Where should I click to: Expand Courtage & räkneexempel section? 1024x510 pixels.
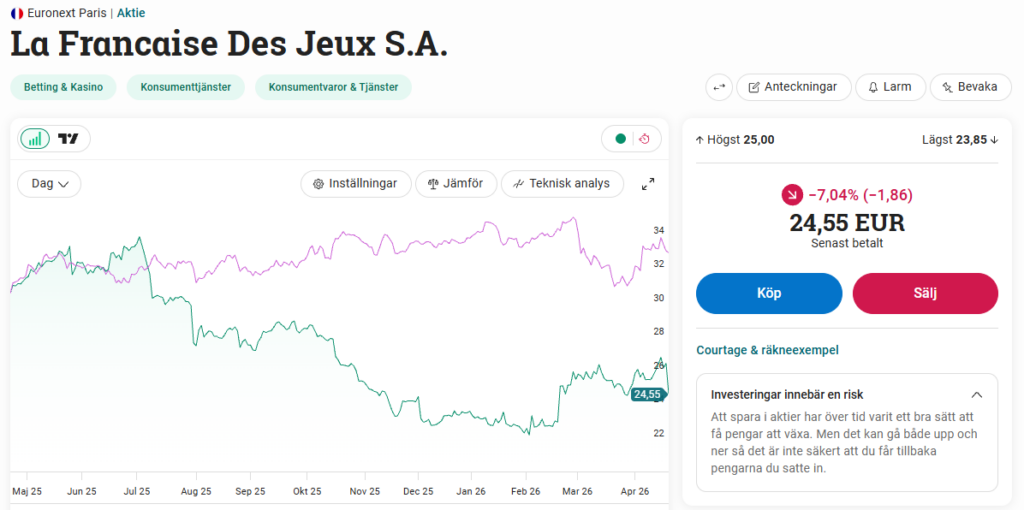[x=767, y=350]
